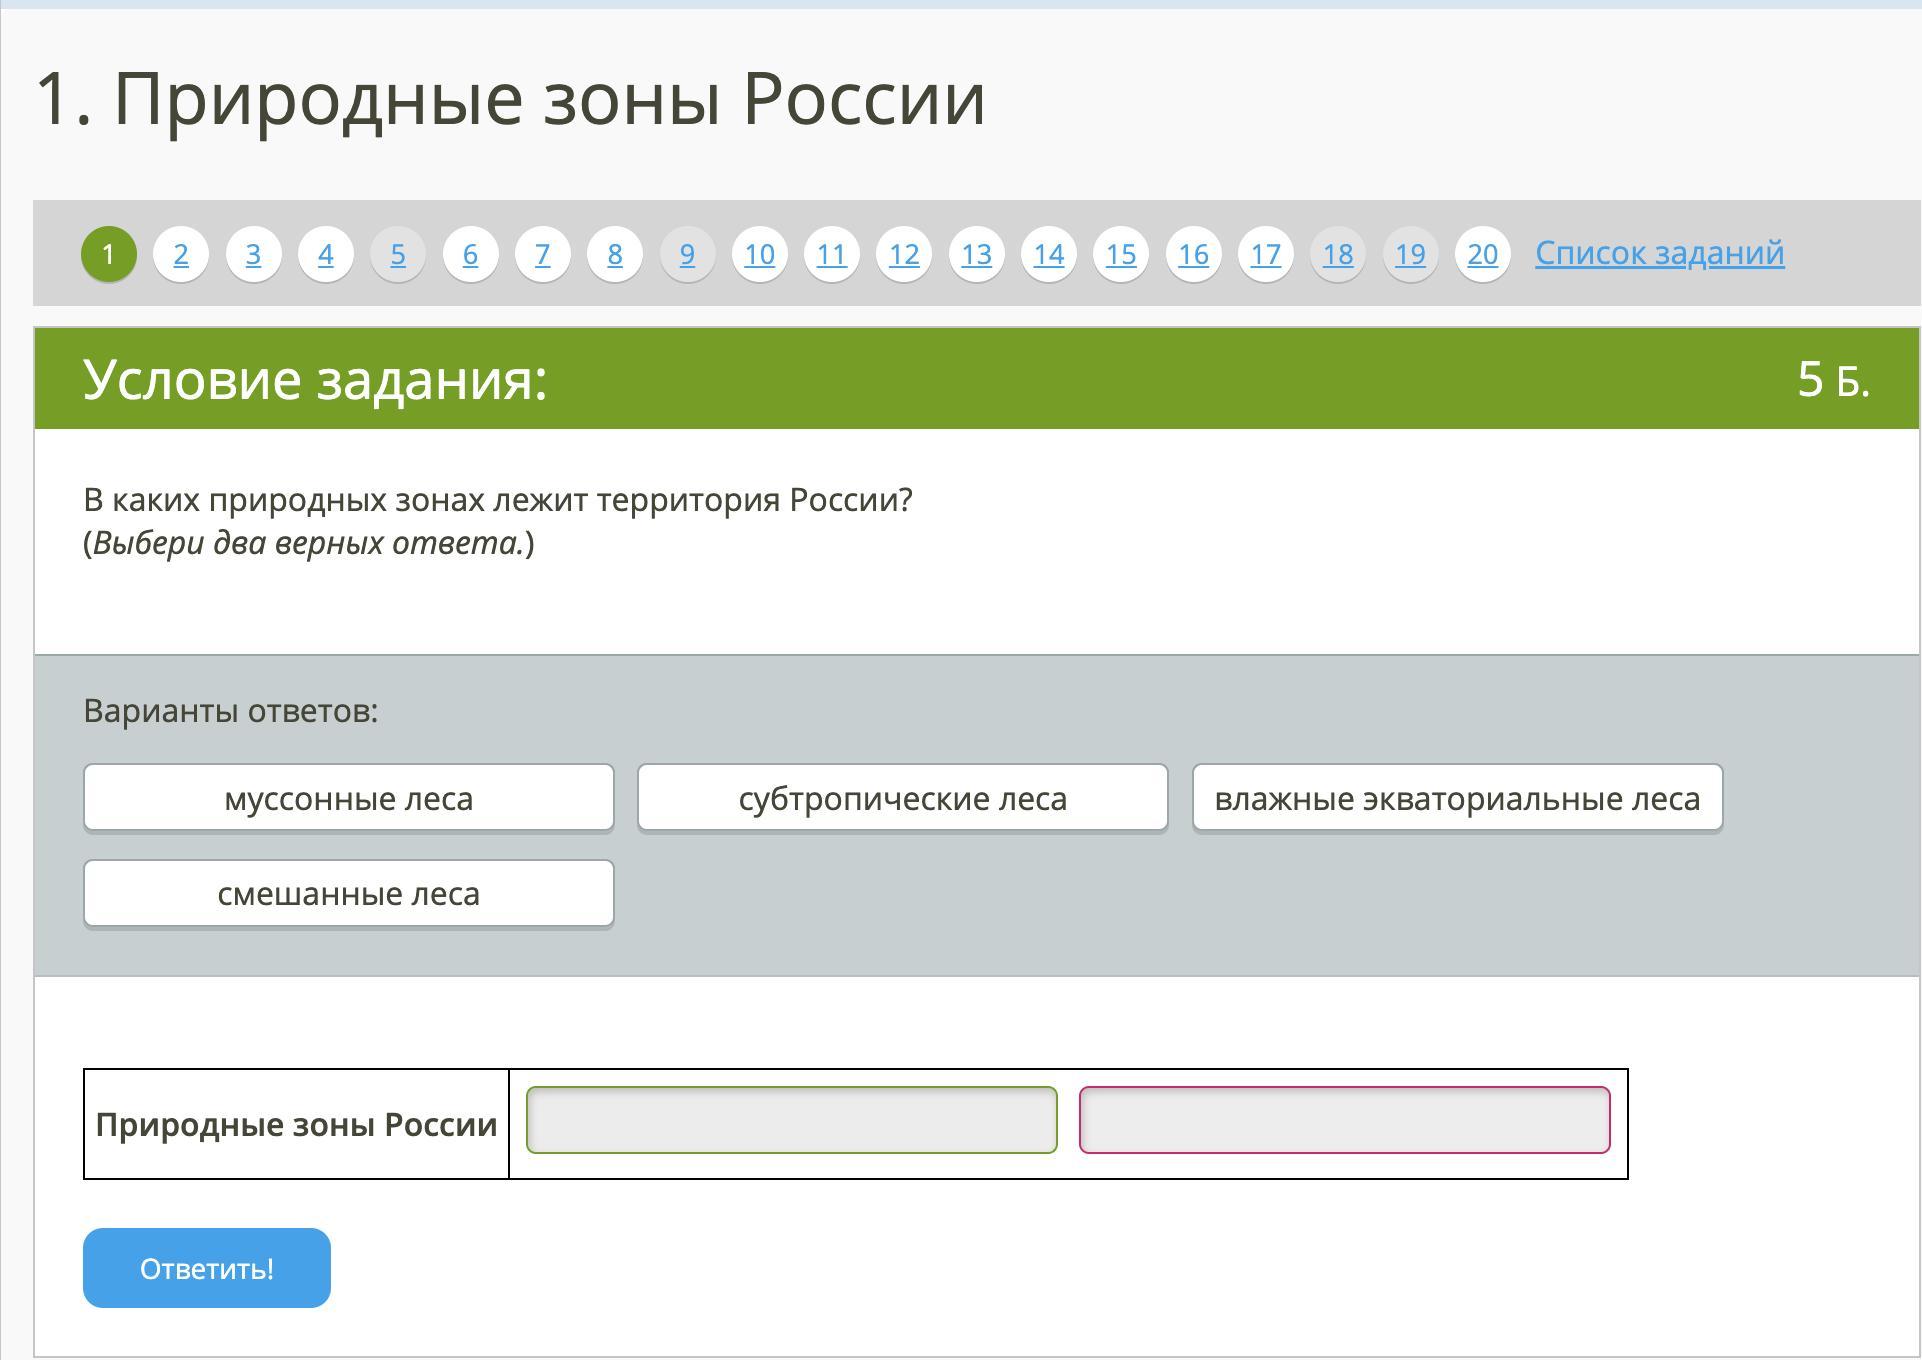The image size is (1922, 1360).
Task: Select влажные экваториальные леса answer tile
Action: pyautogui.click(x=1457, y=798)
